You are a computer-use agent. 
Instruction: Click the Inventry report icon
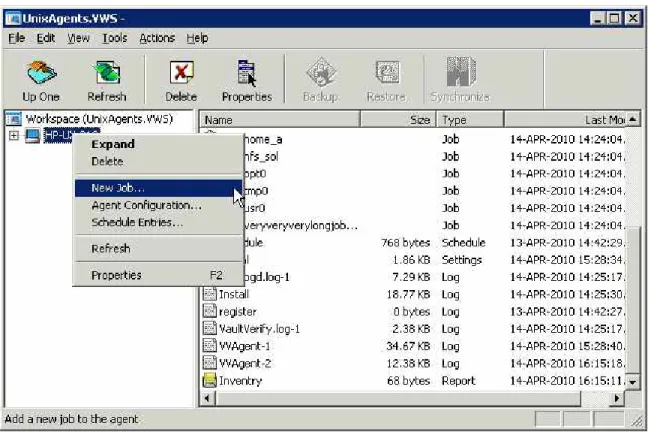coord(210,380)
